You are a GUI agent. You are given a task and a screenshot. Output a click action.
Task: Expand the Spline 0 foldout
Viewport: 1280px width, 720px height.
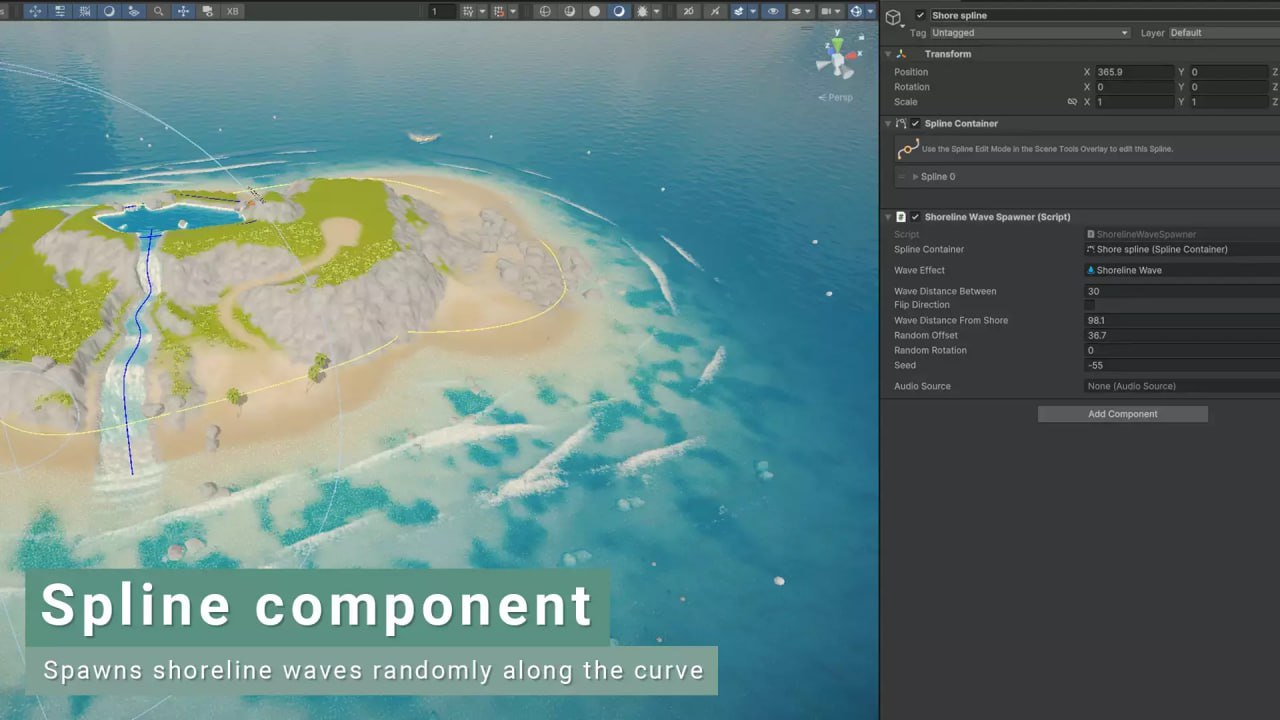tap(917, 176)
